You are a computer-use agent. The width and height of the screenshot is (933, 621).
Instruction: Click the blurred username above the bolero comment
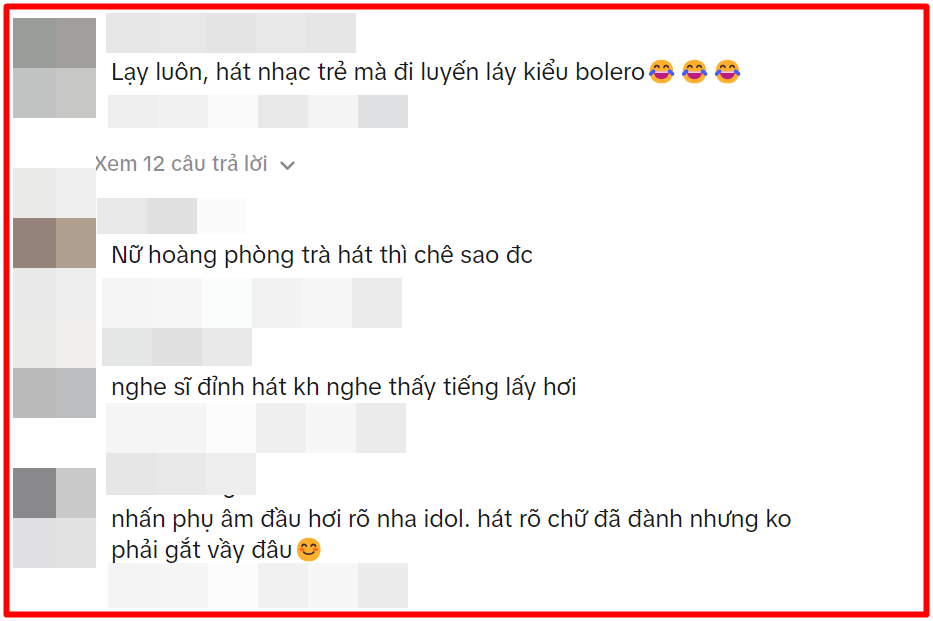(x=231, y=33)
